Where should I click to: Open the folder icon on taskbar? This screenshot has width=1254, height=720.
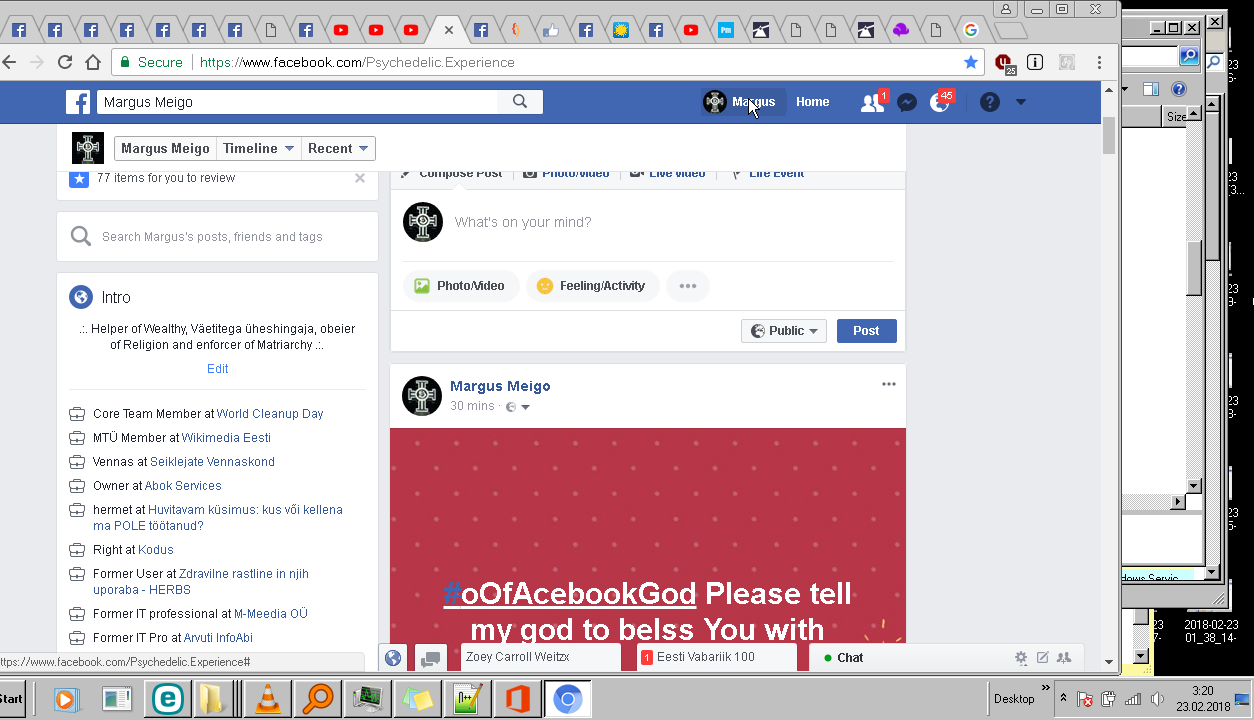coord(212,699)
